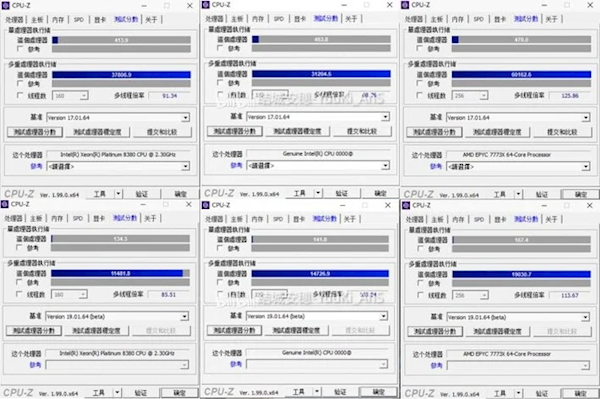Switch to 内存 tab in EPYC 7773X v17.01.64 window
The image size is (600, 399).
[458, 19]
